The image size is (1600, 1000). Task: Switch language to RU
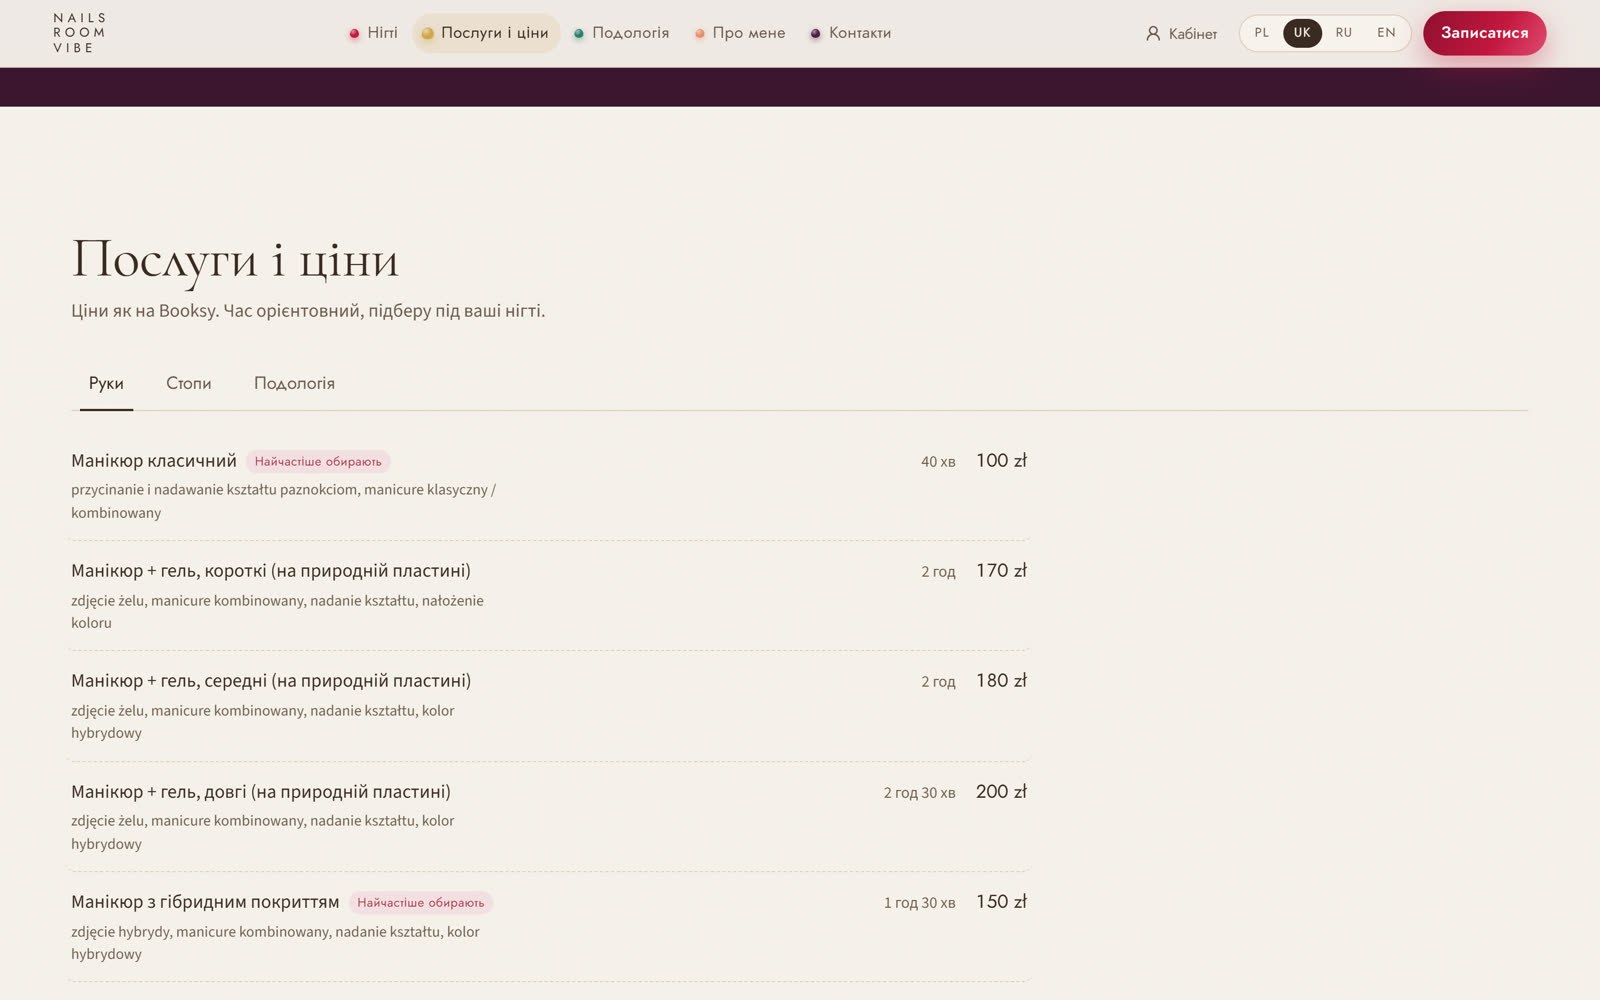pyautogui.click(x=1344, y=33)
